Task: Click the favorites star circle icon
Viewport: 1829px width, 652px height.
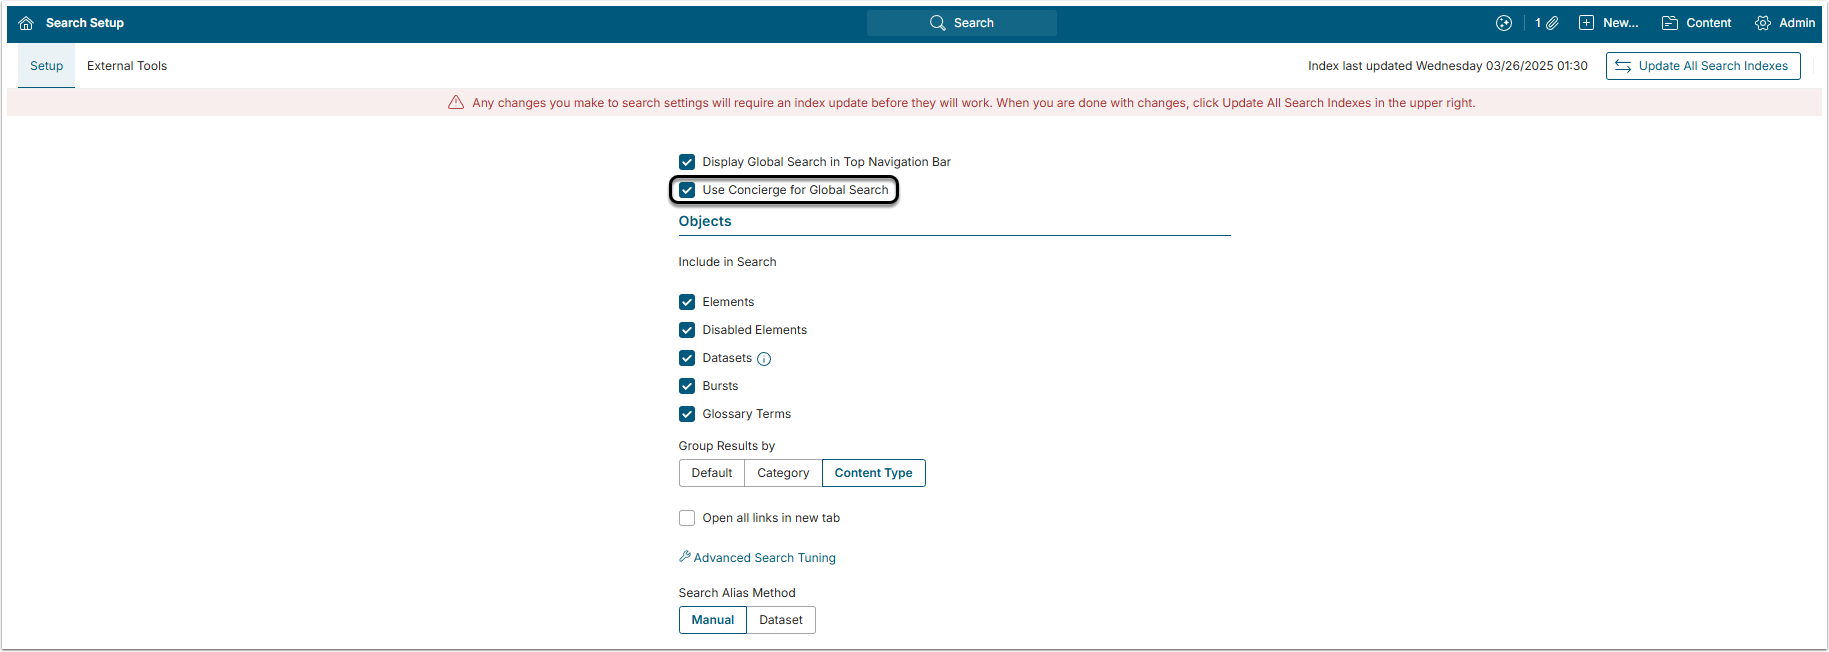Action: coord(1504,23)
